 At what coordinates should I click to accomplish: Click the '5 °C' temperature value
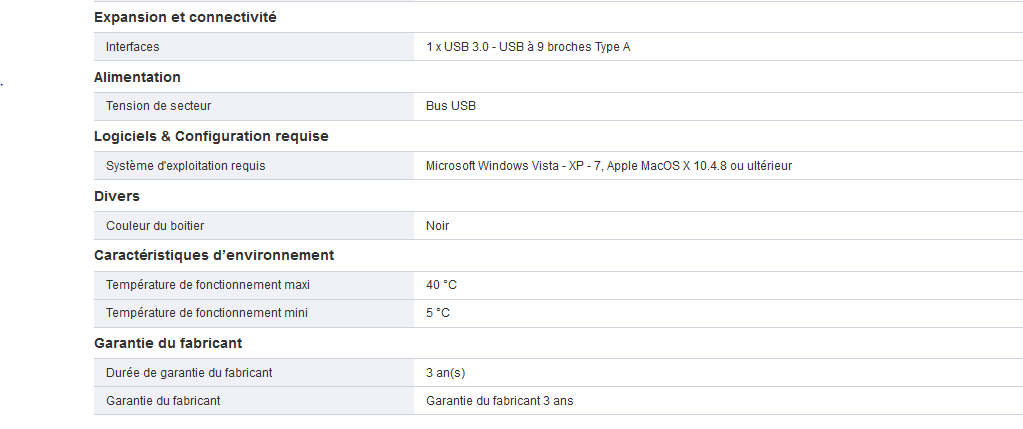438,313
